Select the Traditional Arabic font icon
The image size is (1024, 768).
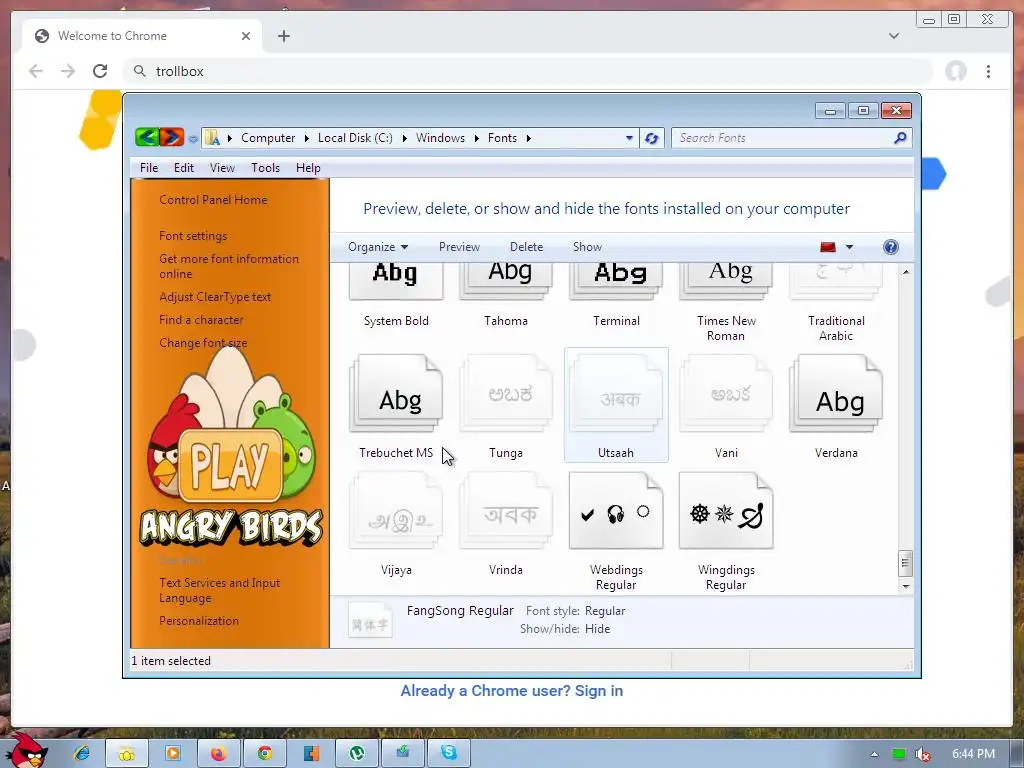(836, 281)
